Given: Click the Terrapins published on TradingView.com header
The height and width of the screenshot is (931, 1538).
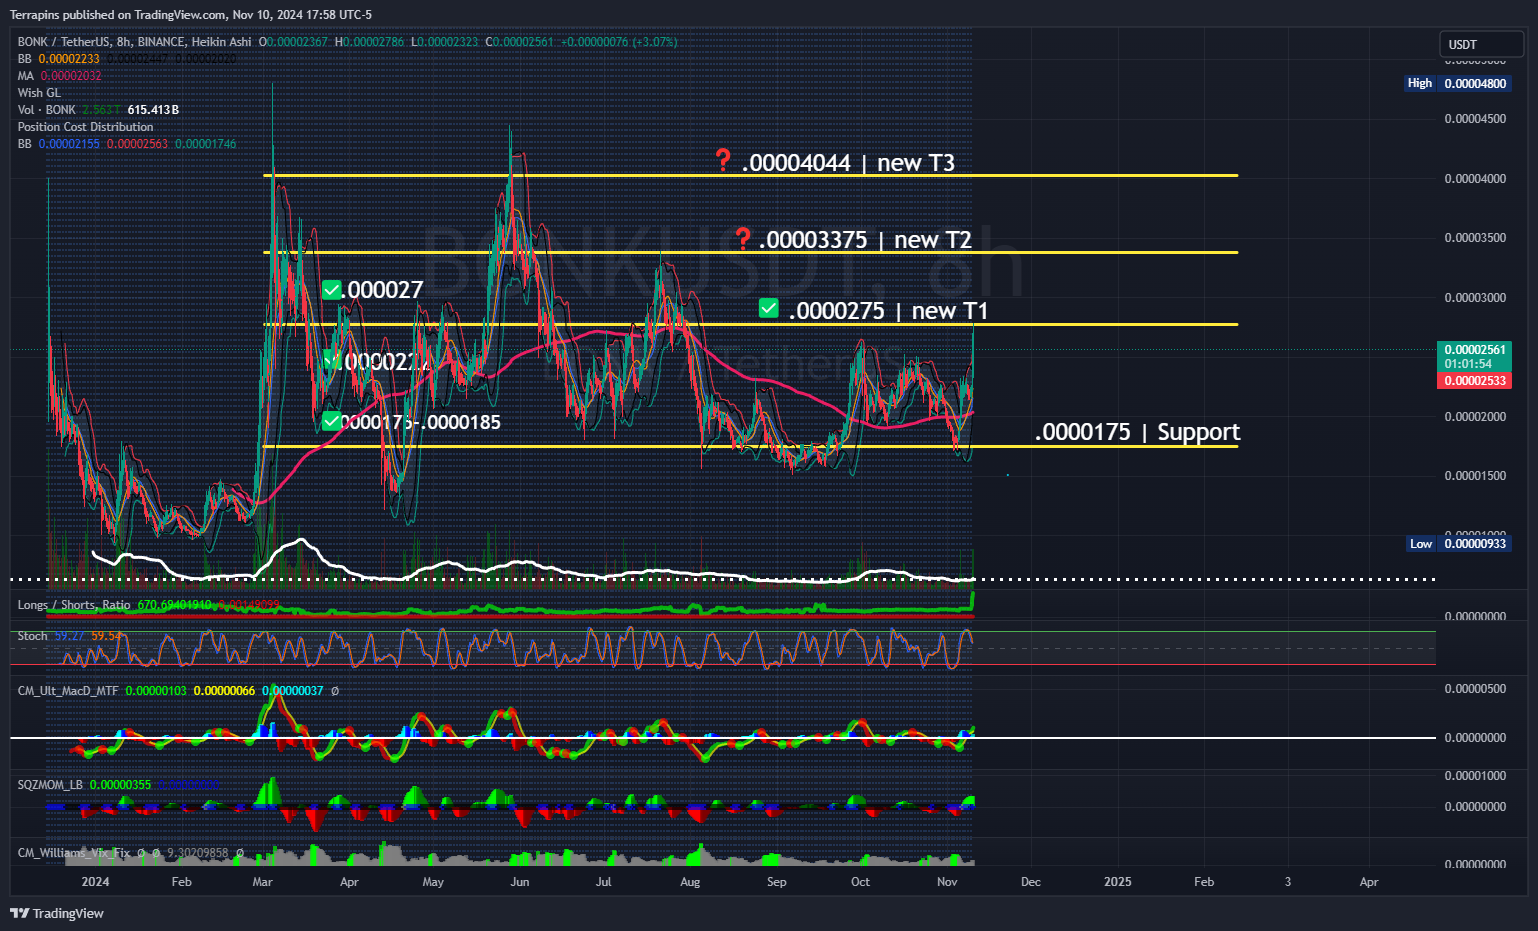Looking at the screenshot, I should click(x=191, y=14).
